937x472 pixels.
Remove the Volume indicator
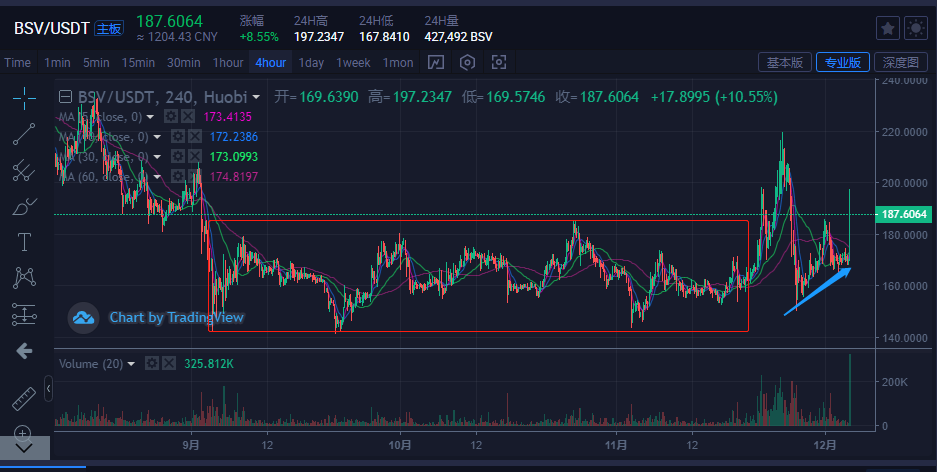click(169, 363)
